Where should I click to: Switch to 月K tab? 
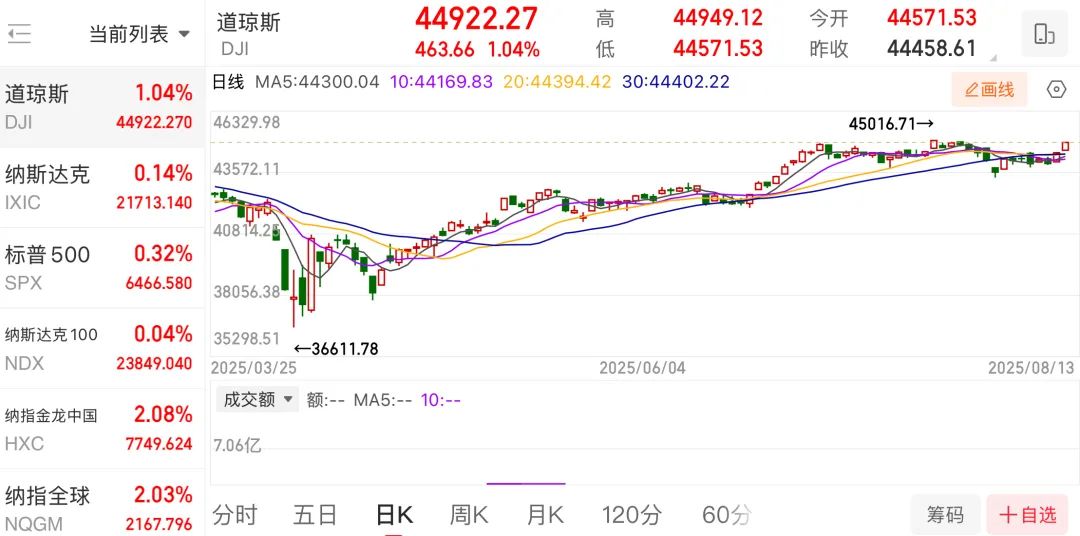(x=545, y=515)
